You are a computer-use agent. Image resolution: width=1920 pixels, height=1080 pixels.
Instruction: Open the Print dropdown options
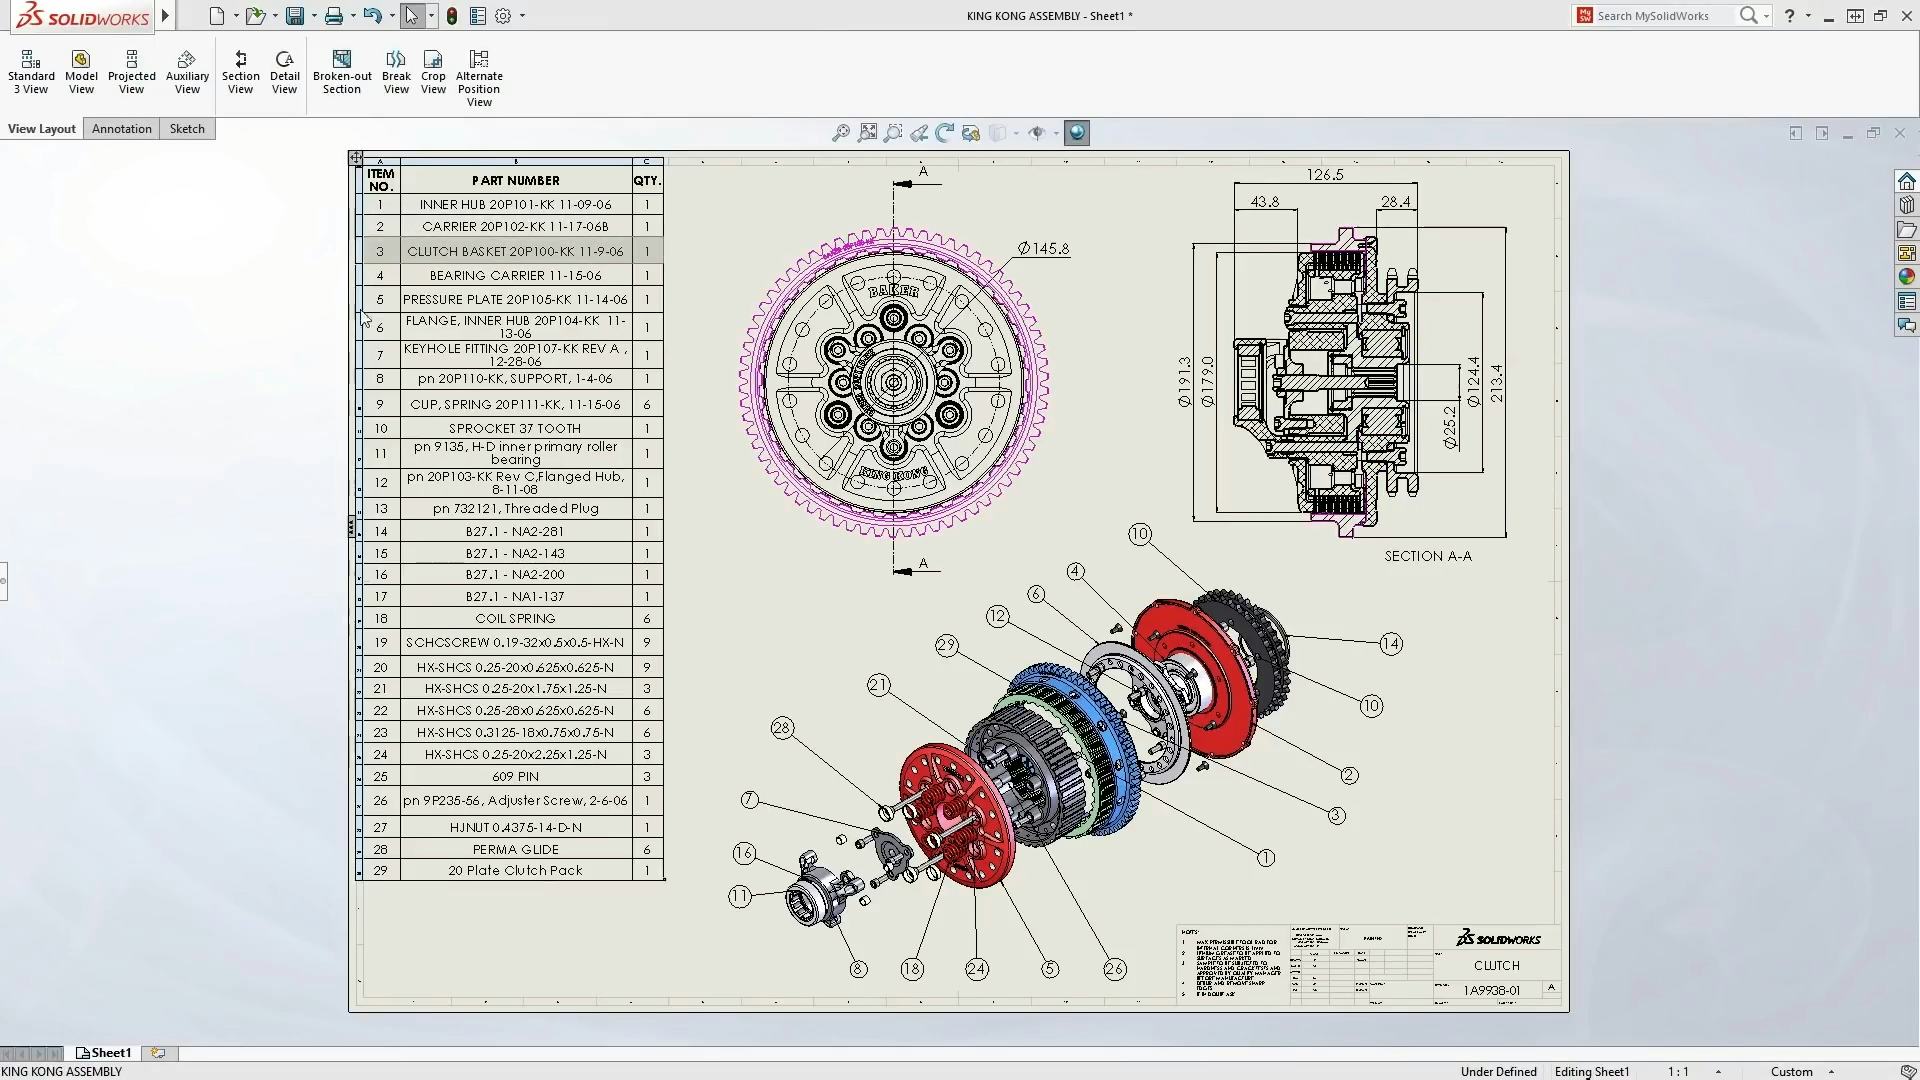pyautogui.click(x=348, y=16)
